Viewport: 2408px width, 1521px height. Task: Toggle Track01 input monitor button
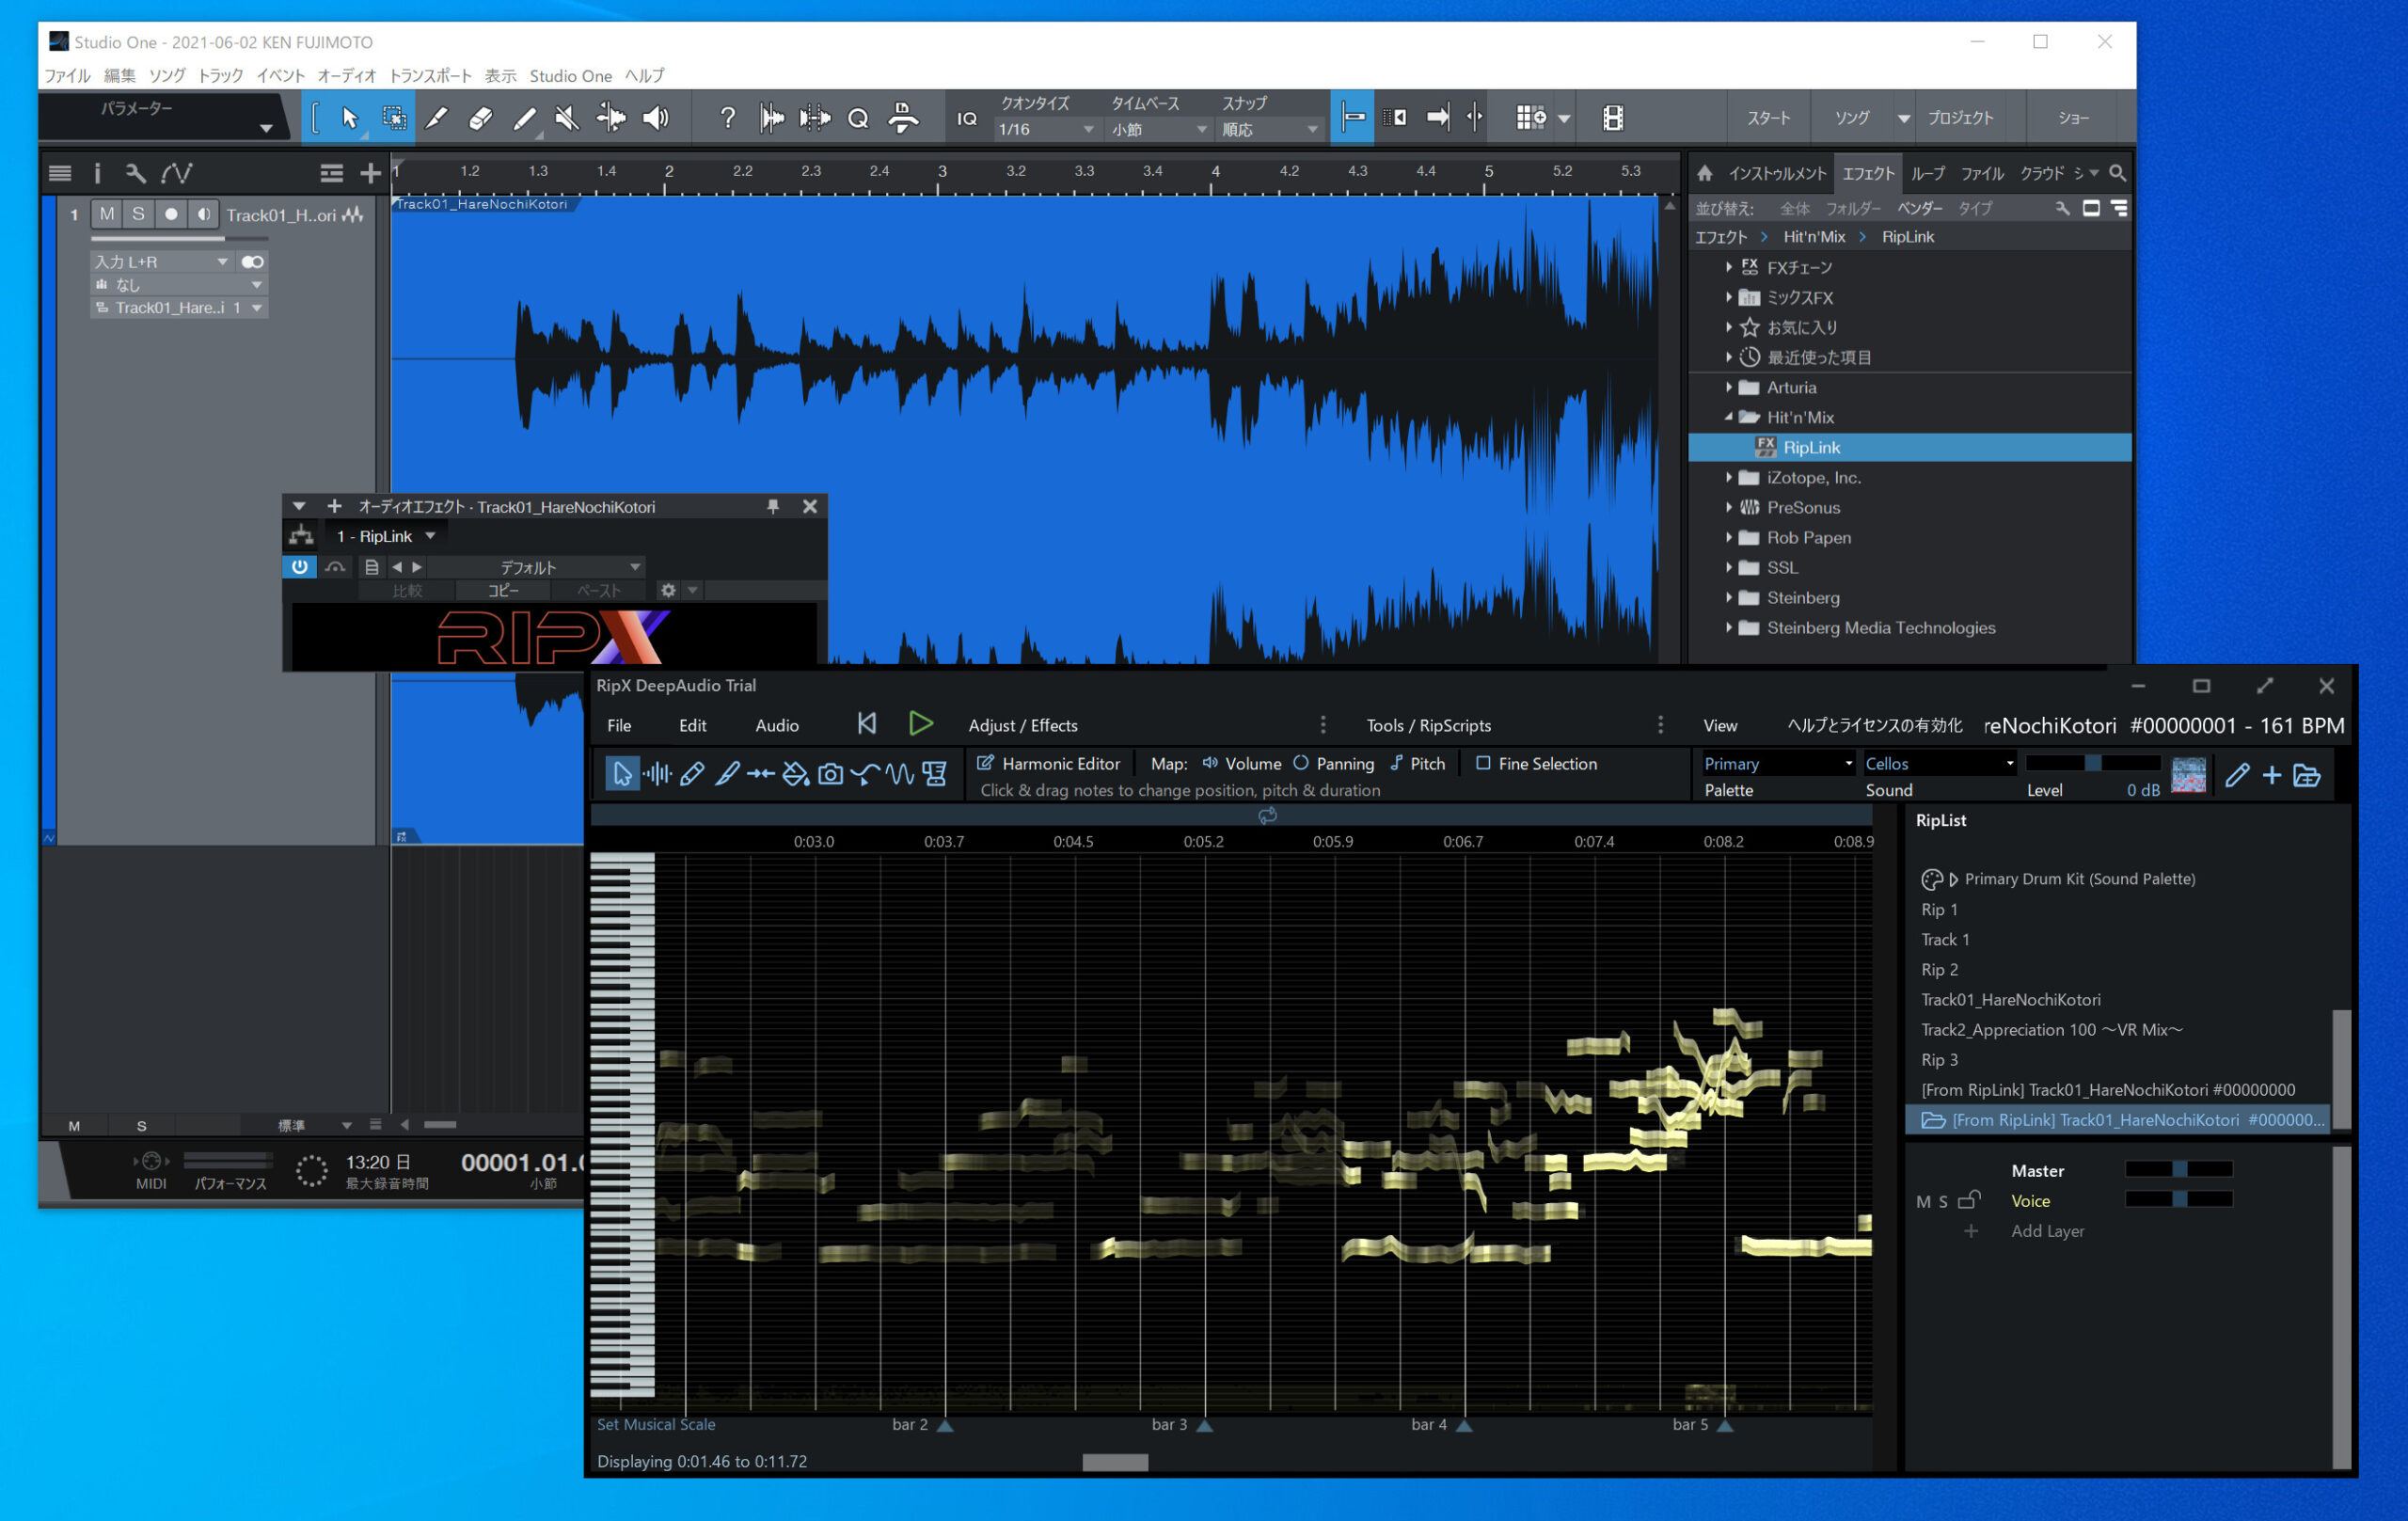pos(203,214)
